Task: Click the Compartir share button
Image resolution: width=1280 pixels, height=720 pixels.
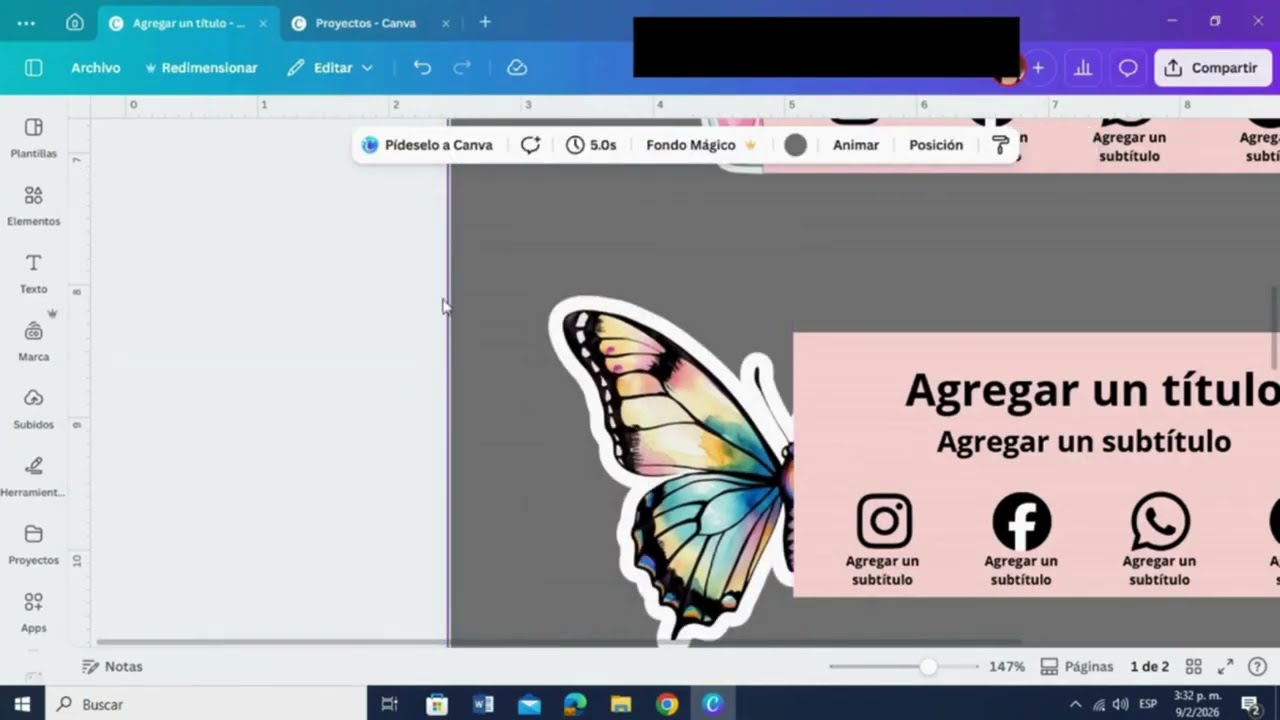Action: tap(1213, 67)
